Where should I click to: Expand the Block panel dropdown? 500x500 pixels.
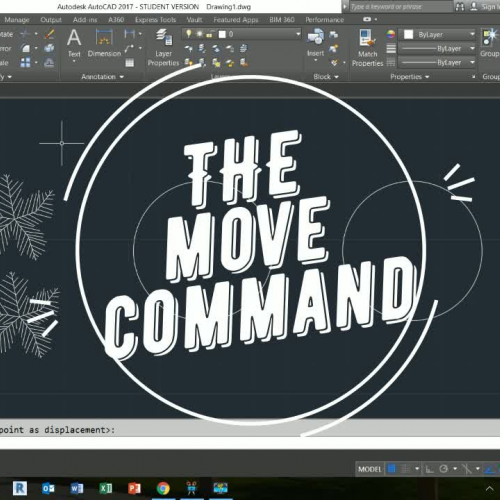tap(326, 77)
